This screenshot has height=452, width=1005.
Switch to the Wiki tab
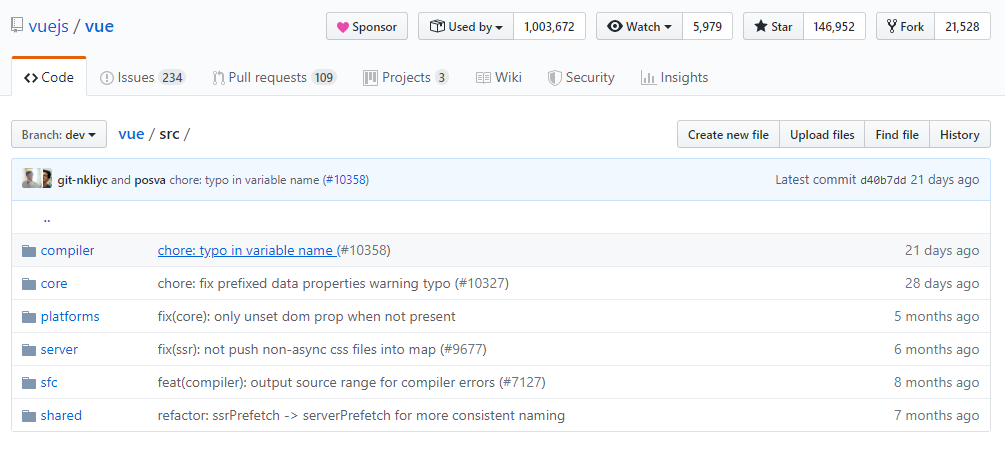(499, 78)
